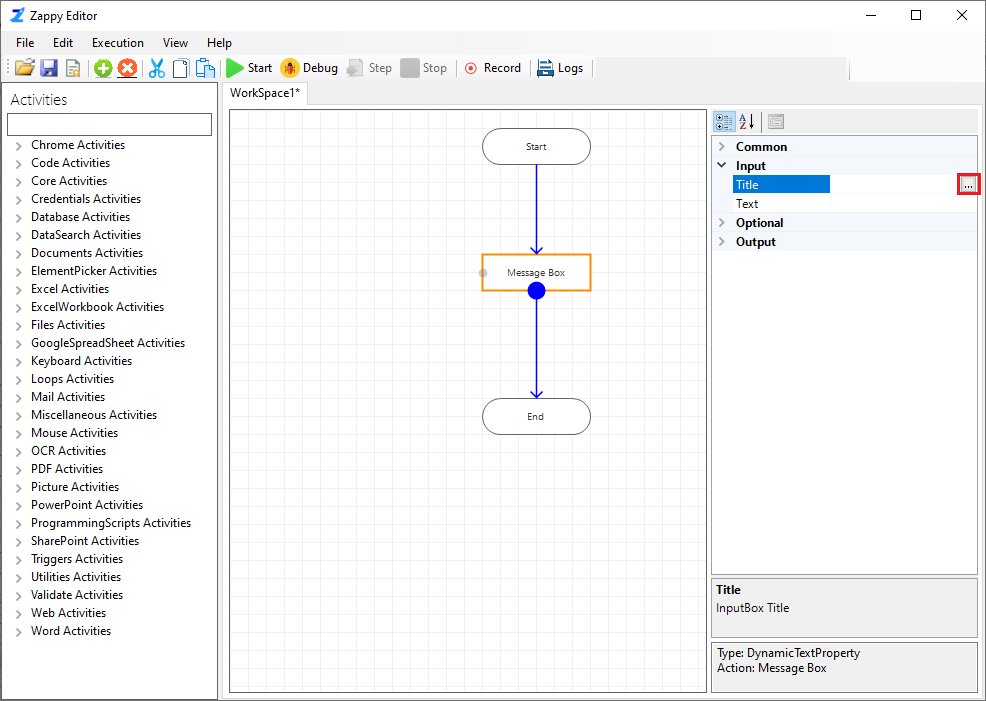The image size is (986, 701).
Task: Open the Execution menu
Action: 118,43
